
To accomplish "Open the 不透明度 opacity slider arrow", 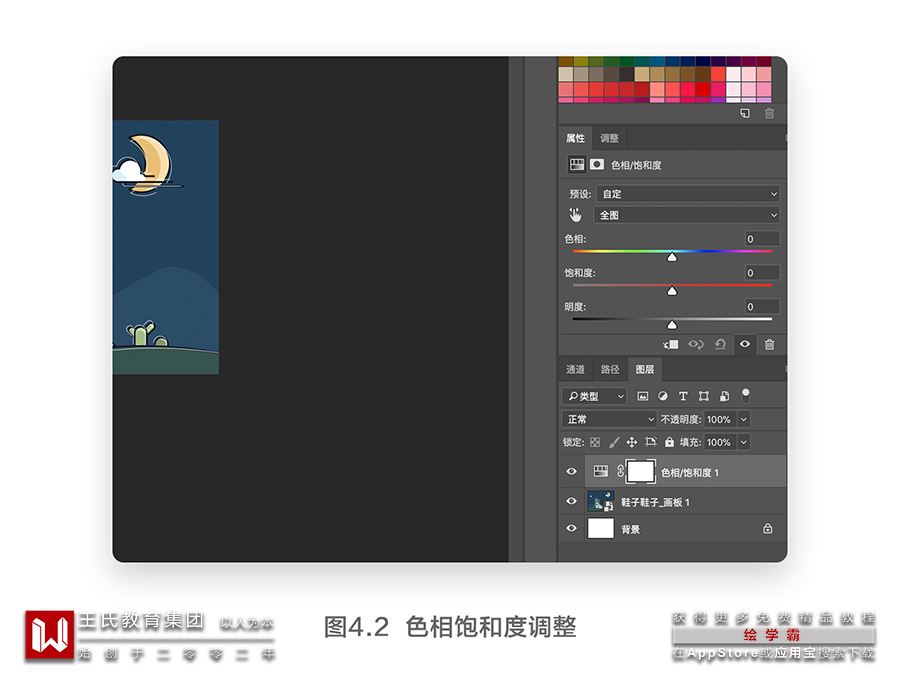I will coord(743,419).
